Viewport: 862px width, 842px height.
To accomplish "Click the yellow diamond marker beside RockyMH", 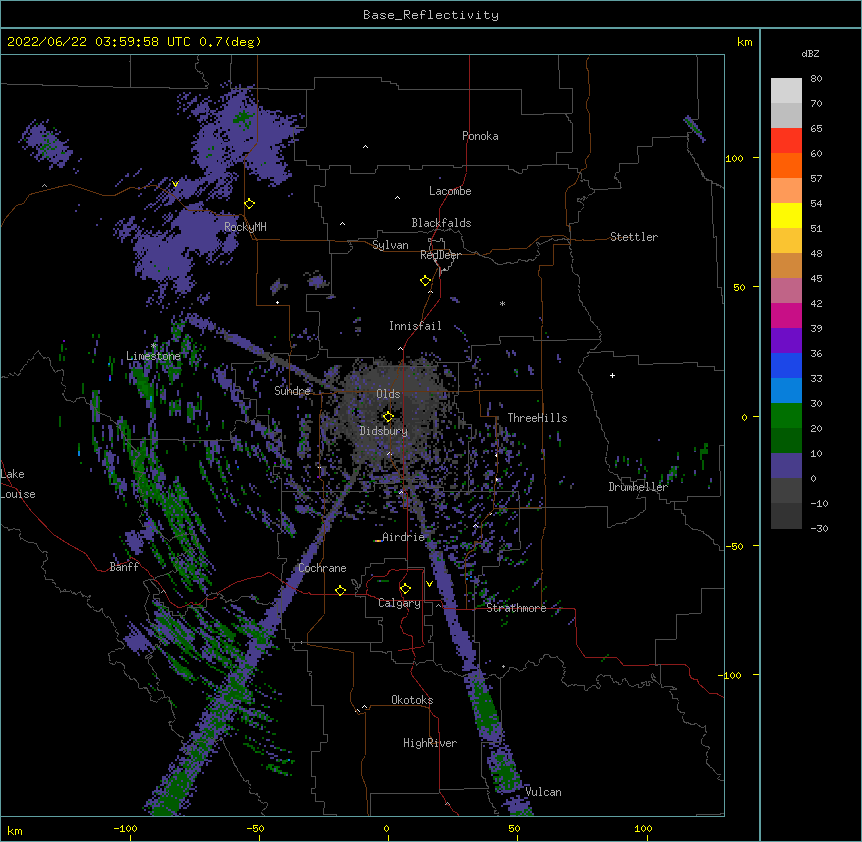I will [250, 204].
